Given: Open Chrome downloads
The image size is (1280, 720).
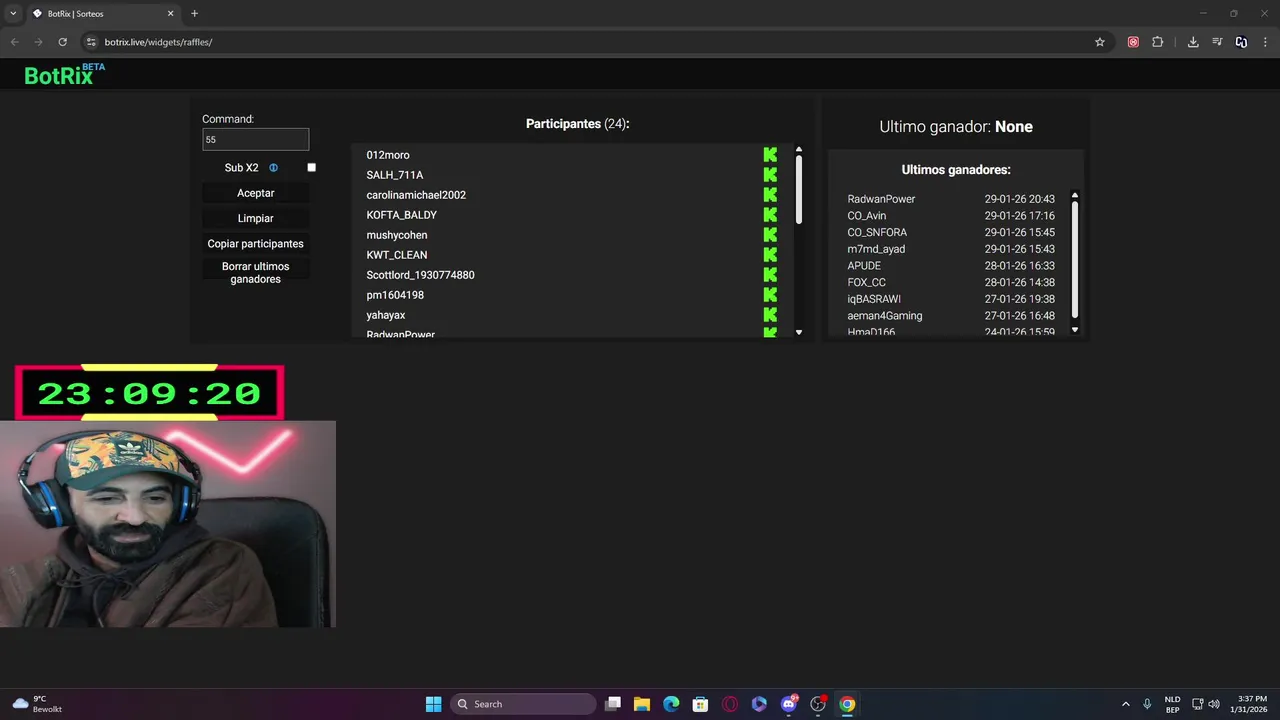Looking at the screenshot, I should [x=1193, y=42].
